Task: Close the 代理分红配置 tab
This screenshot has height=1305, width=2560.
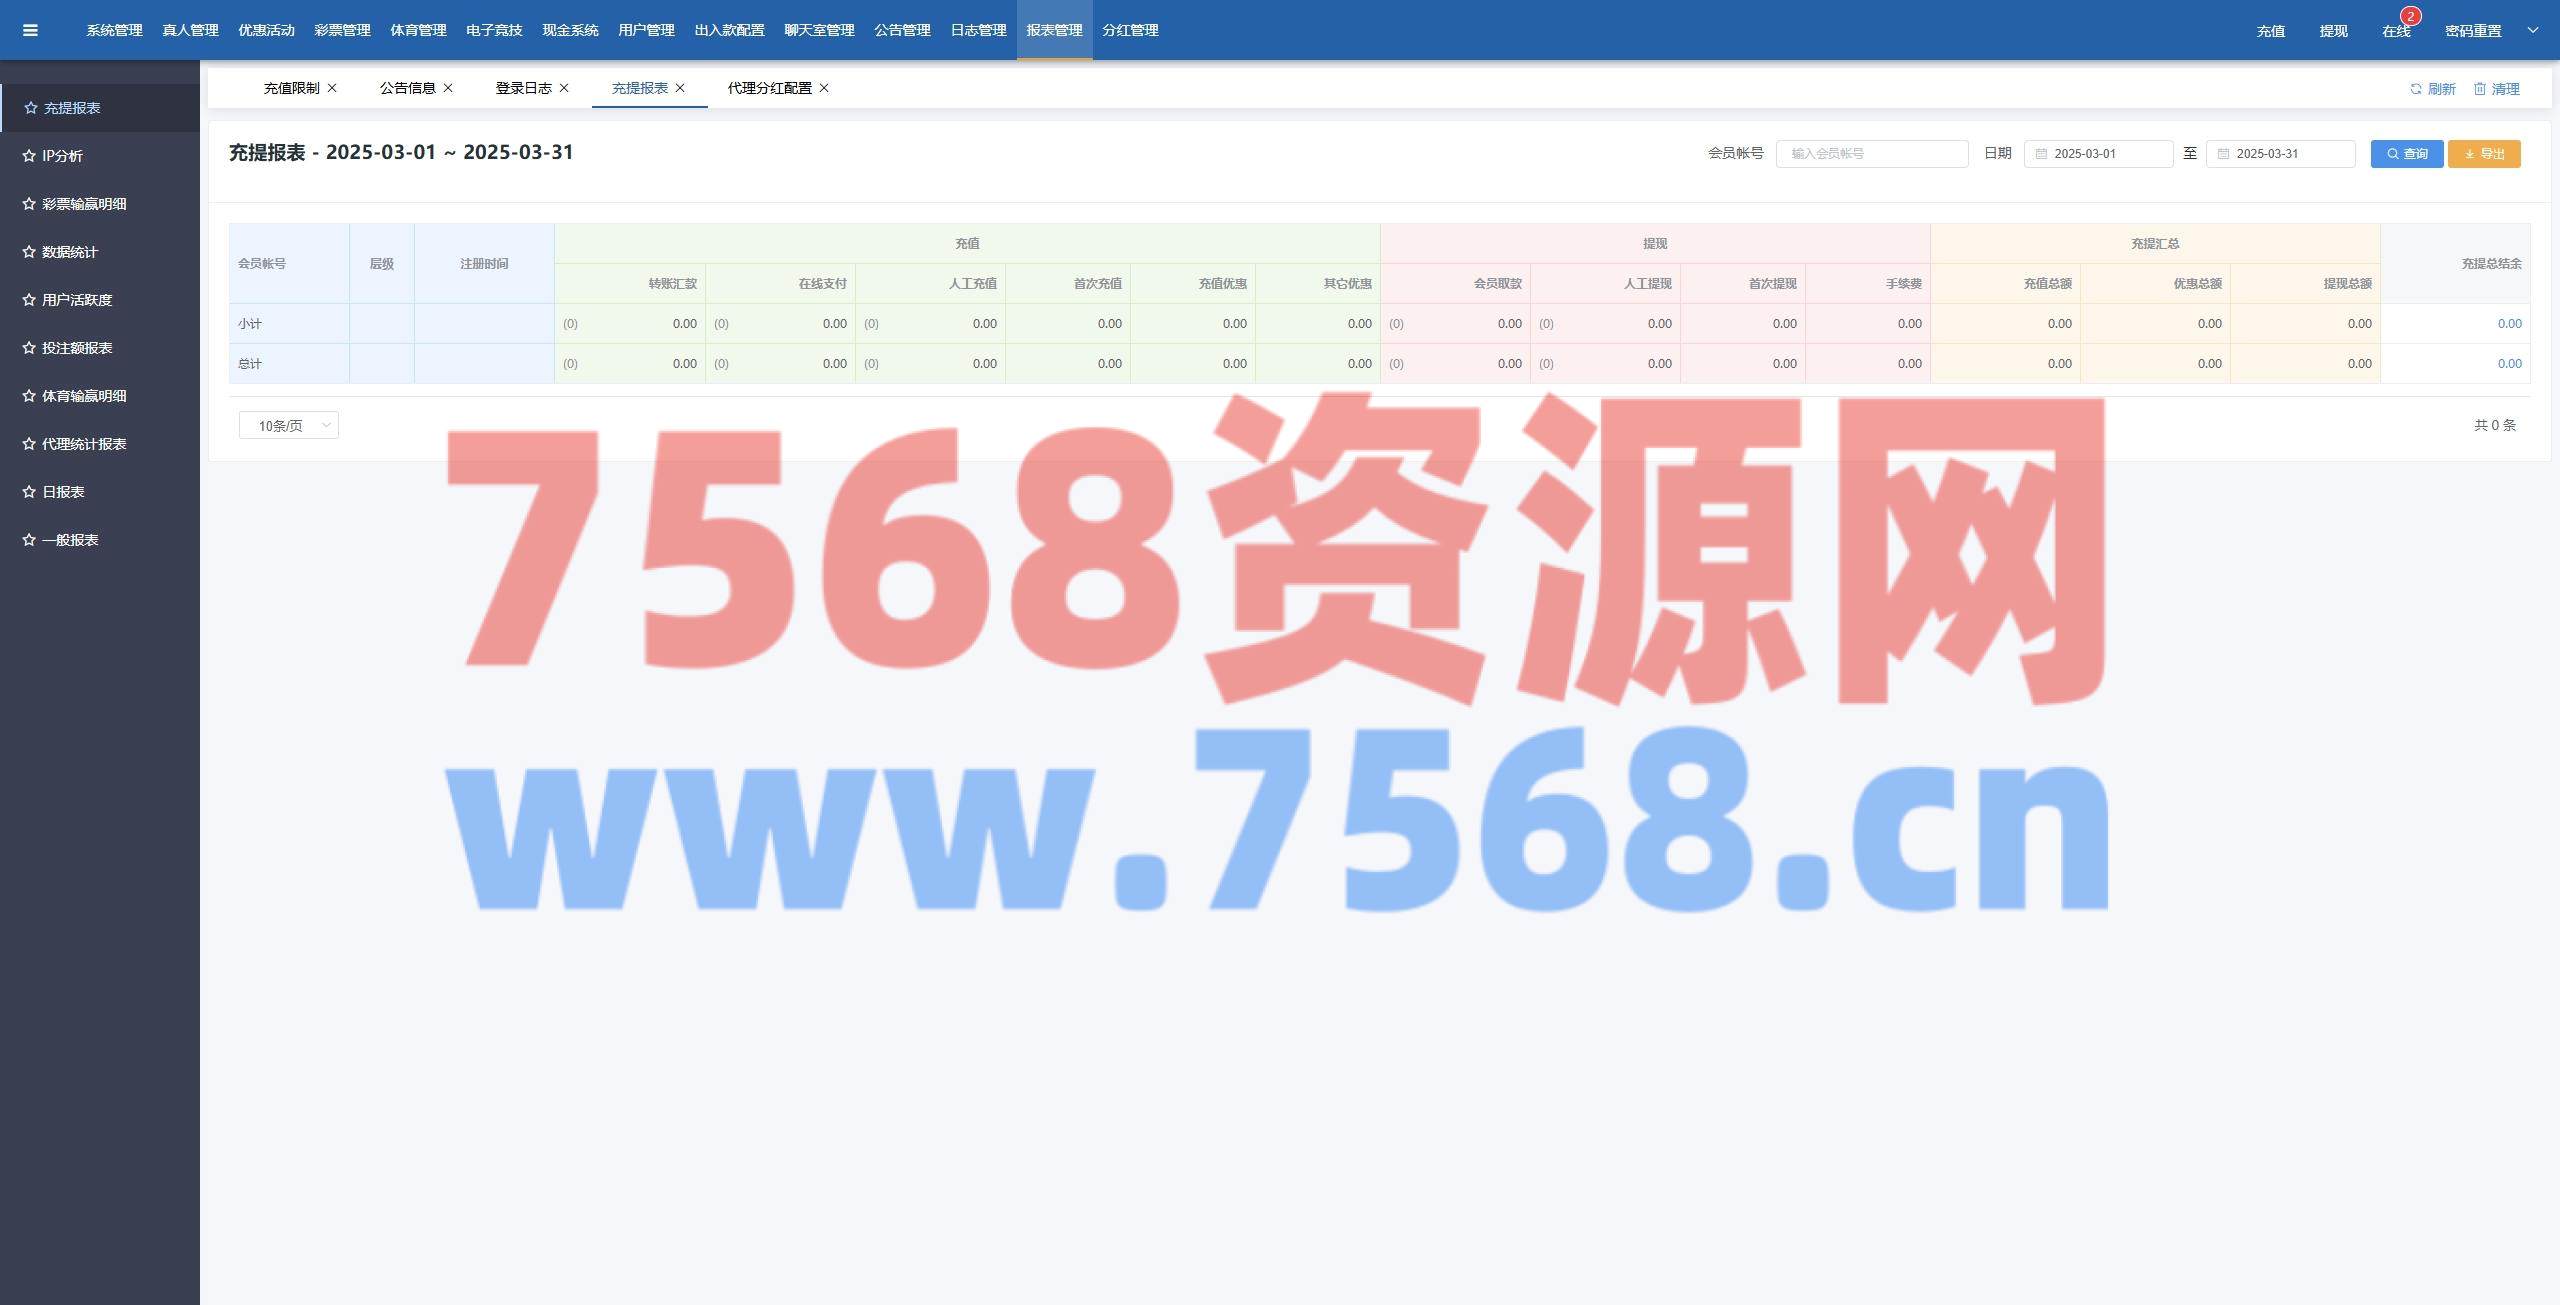Action: [824, 88]
